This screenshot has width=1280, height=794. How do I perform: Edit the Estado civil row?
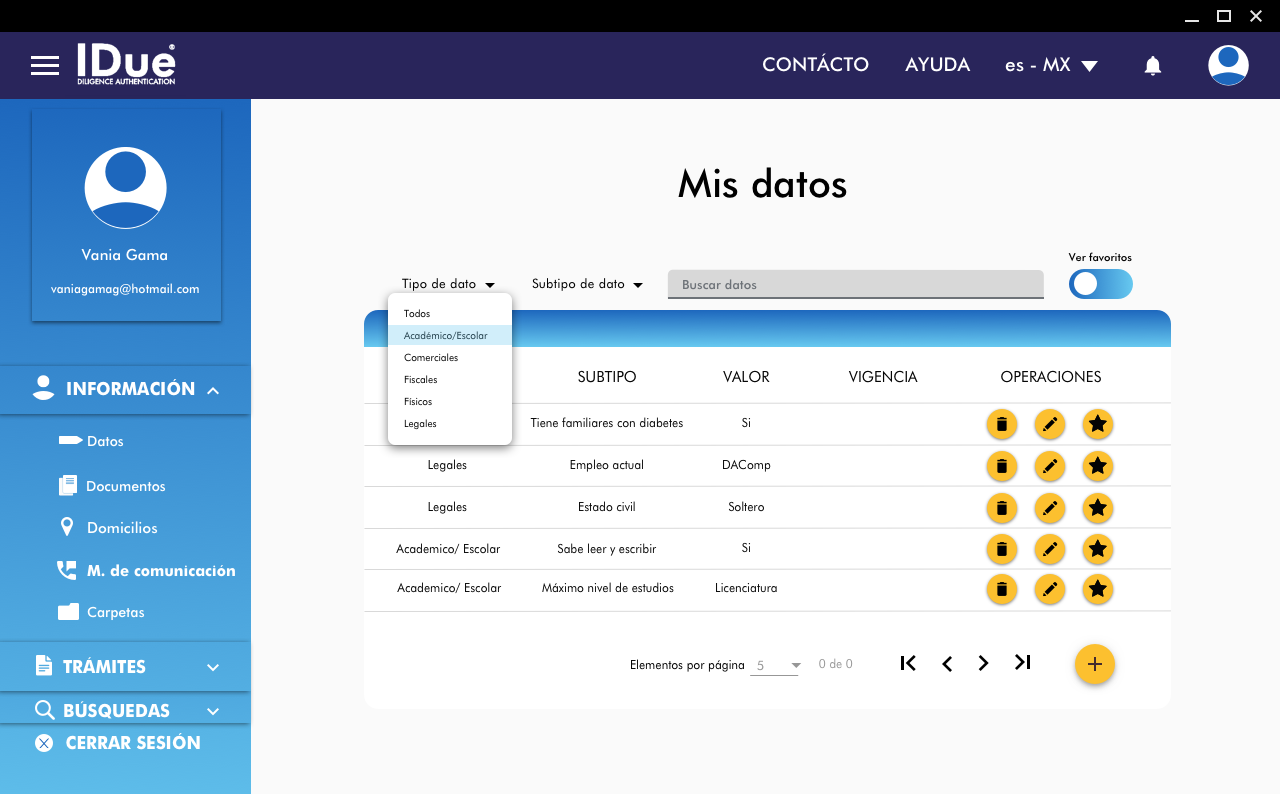[1049, 508]
